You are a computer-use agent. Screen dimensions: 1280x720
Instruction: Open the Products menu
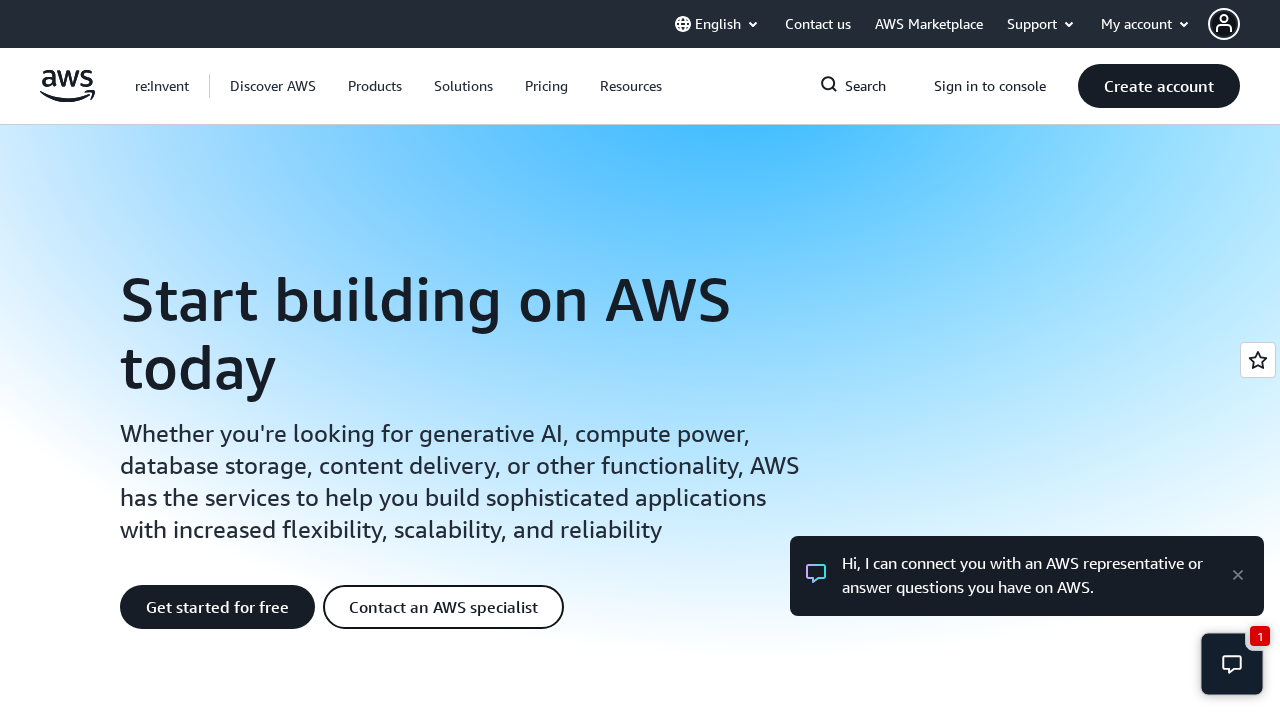pyautogui.click(x=374, y=86)
